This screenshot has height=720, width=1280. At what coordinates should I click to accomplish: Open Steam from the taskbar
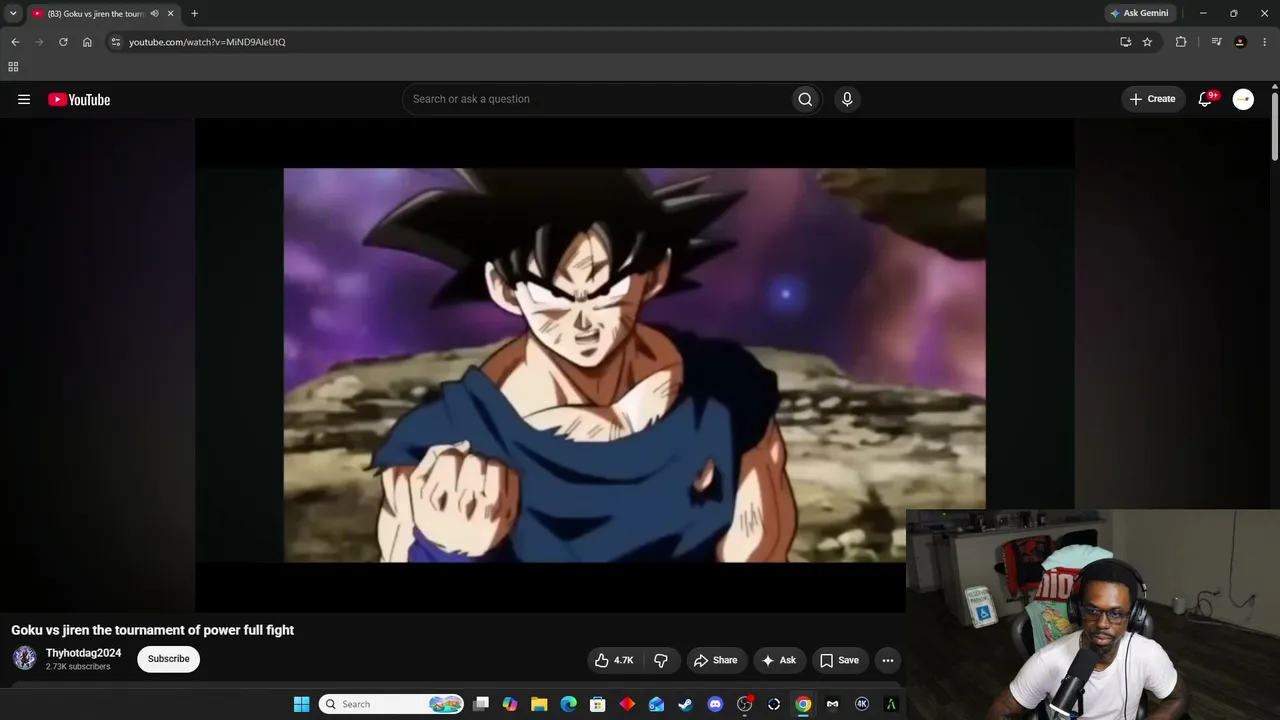pyautogui.click(x=686, y=704)
